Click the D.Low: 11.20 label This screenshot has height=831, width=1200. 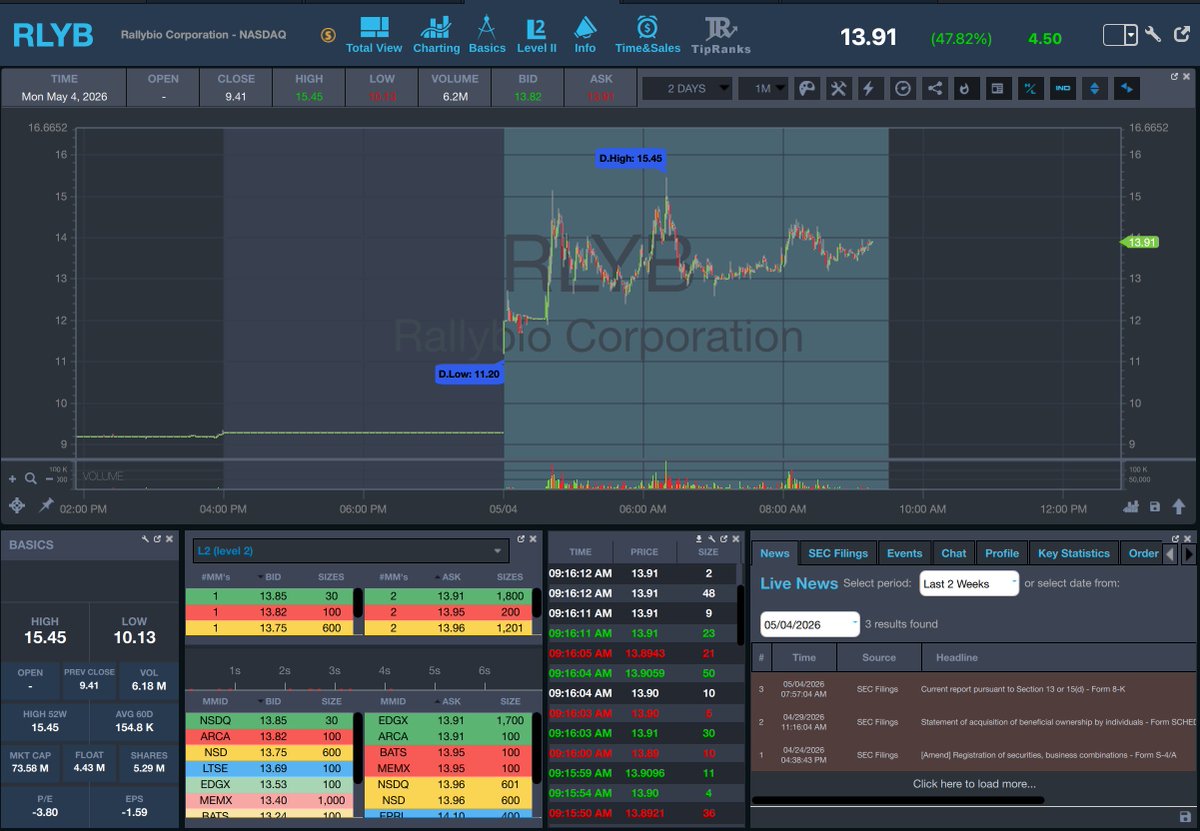coord(468,375)
